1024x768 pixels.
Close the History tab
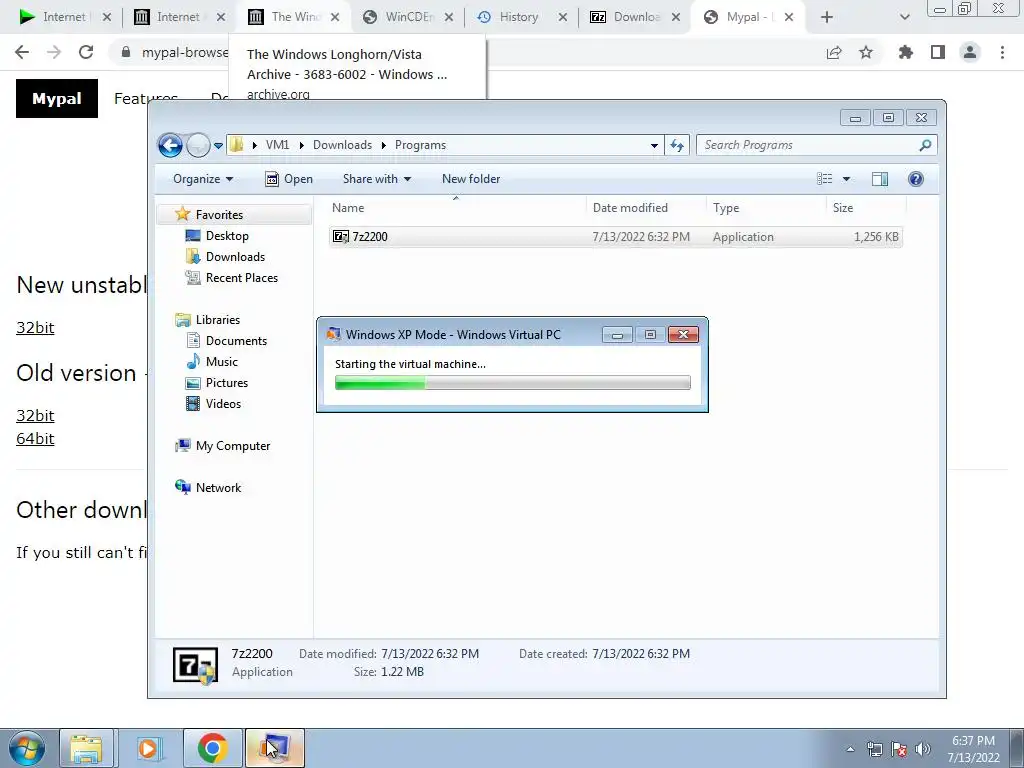[562, 17]
